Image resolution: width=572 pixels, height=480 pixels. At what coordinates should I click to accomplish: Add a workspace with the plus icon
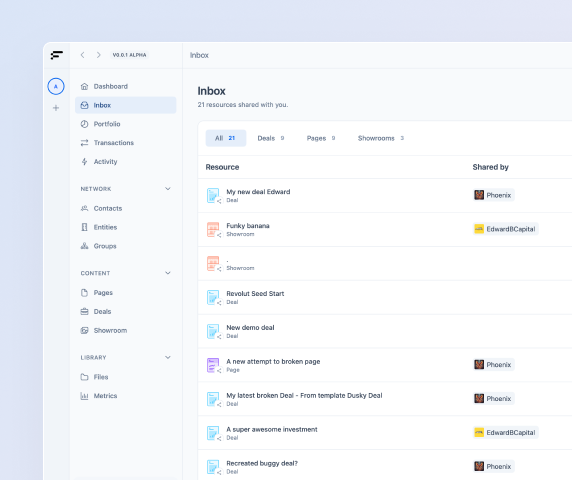click(56, 108)
